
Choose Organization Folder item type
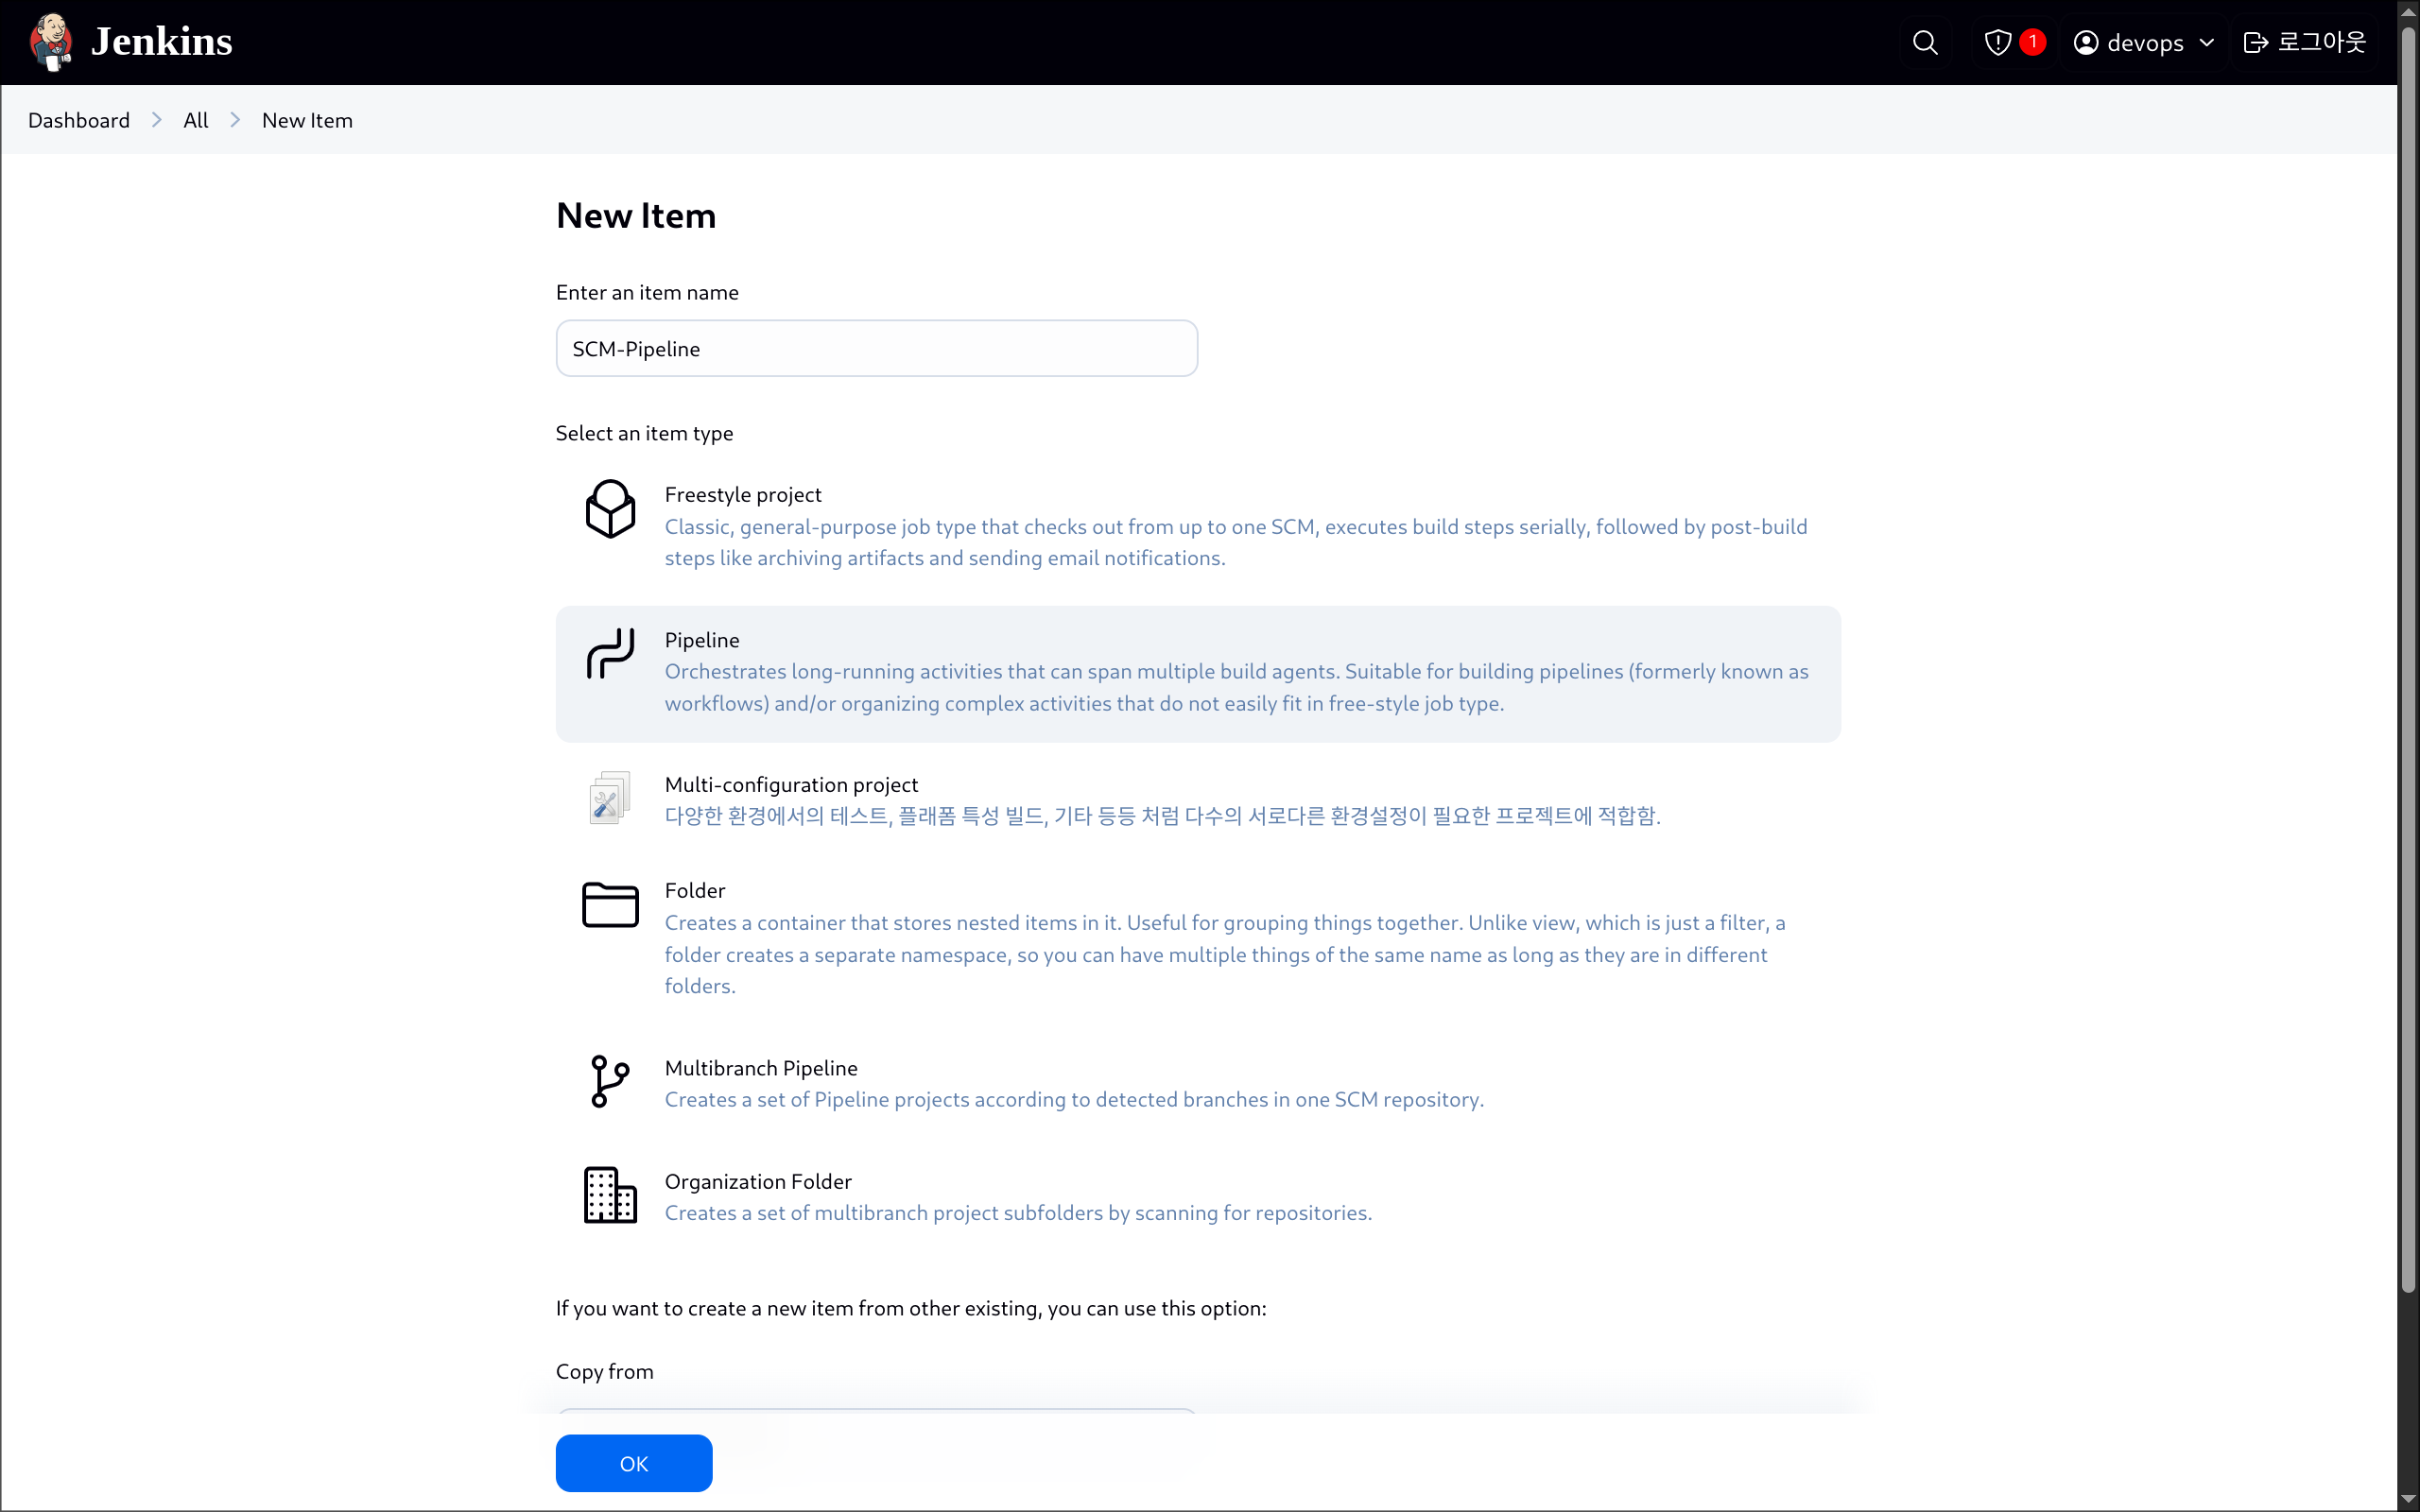click(758, 1181)
